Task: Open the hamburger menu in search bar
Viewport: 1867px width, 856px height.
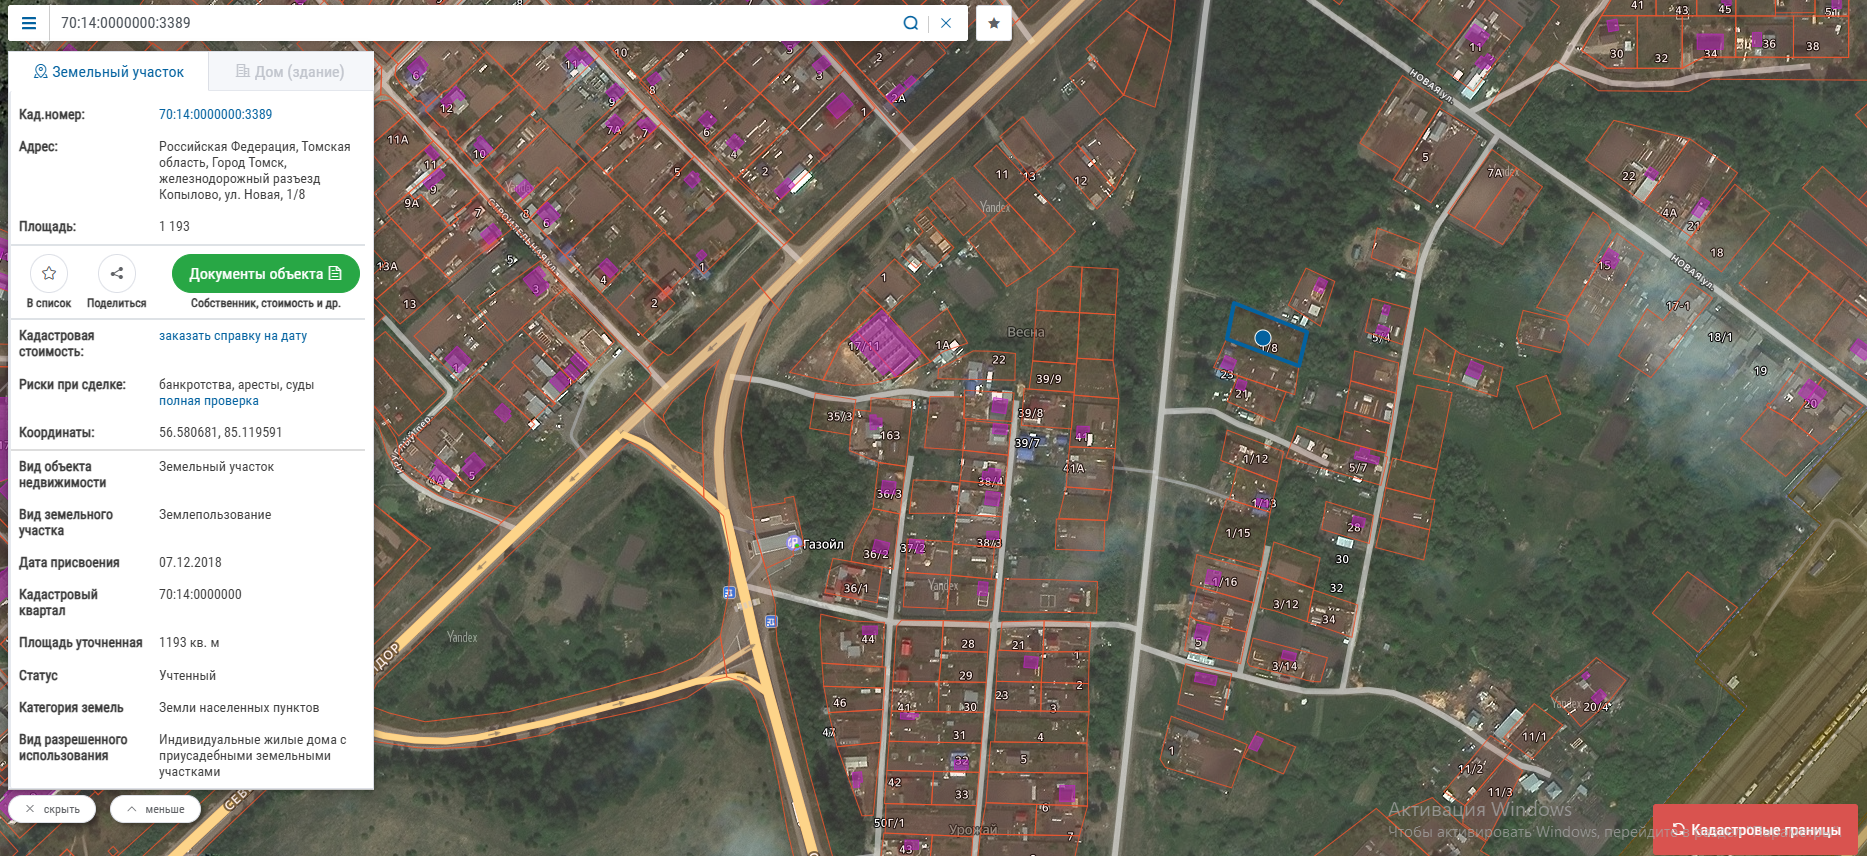Action: 29,23
